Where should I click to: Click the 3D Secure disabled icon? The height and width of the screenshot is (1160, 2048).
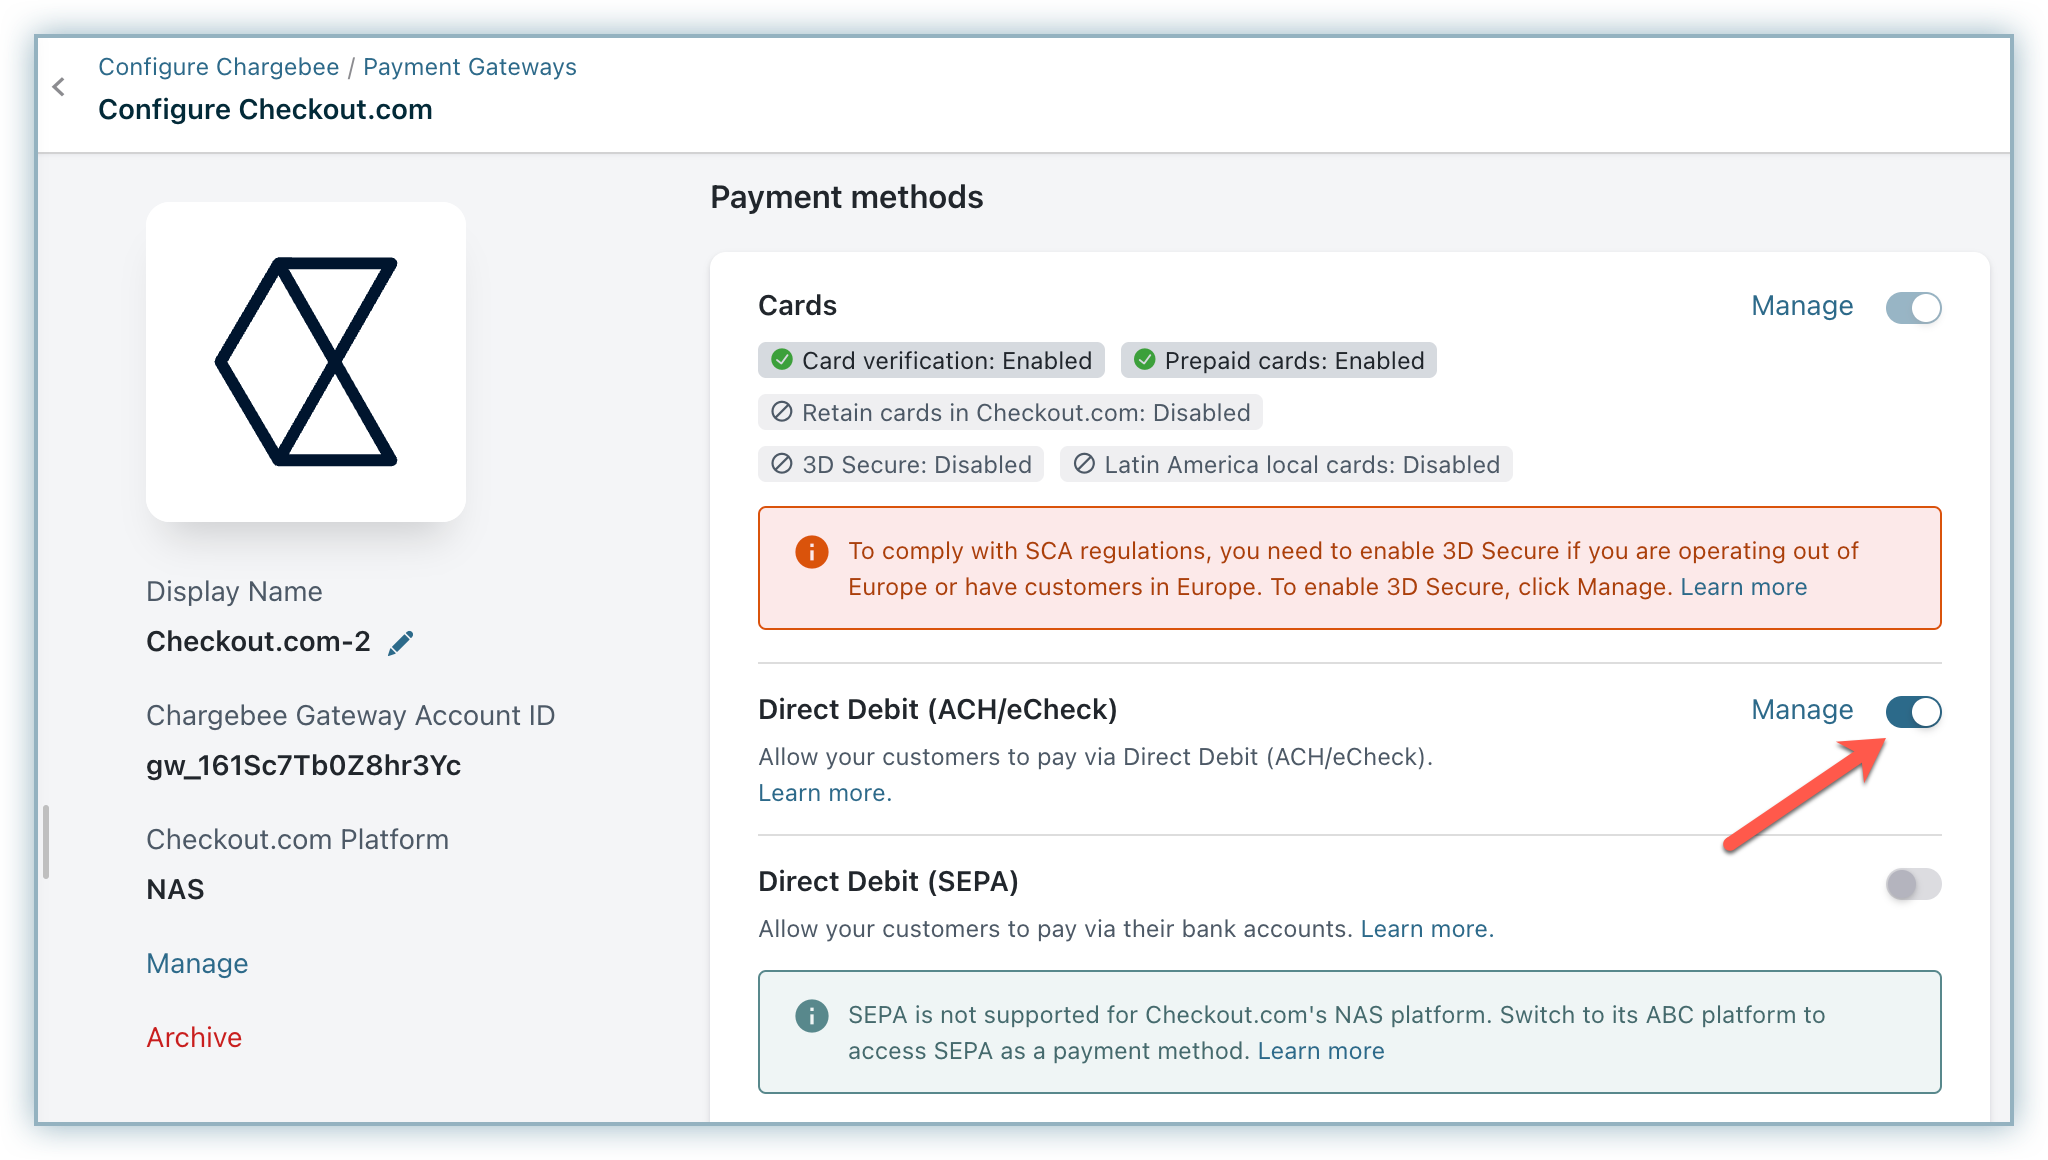[x=782, y=464]
